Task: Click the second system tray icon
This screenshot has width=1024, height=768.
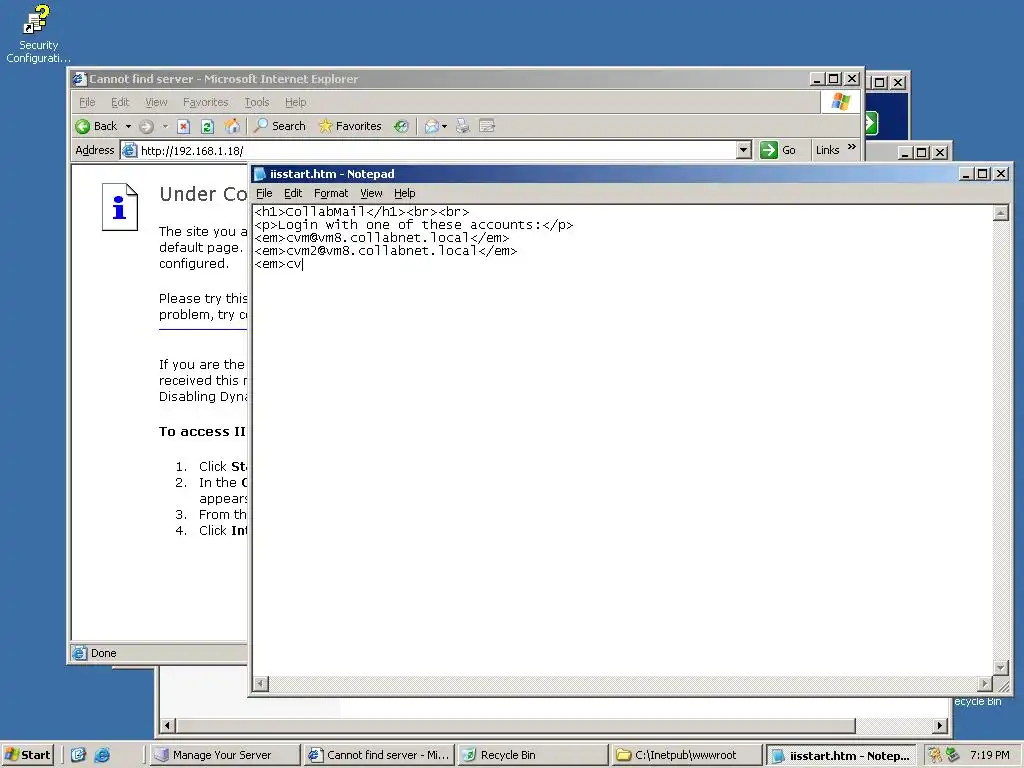Action: point(953,755)
